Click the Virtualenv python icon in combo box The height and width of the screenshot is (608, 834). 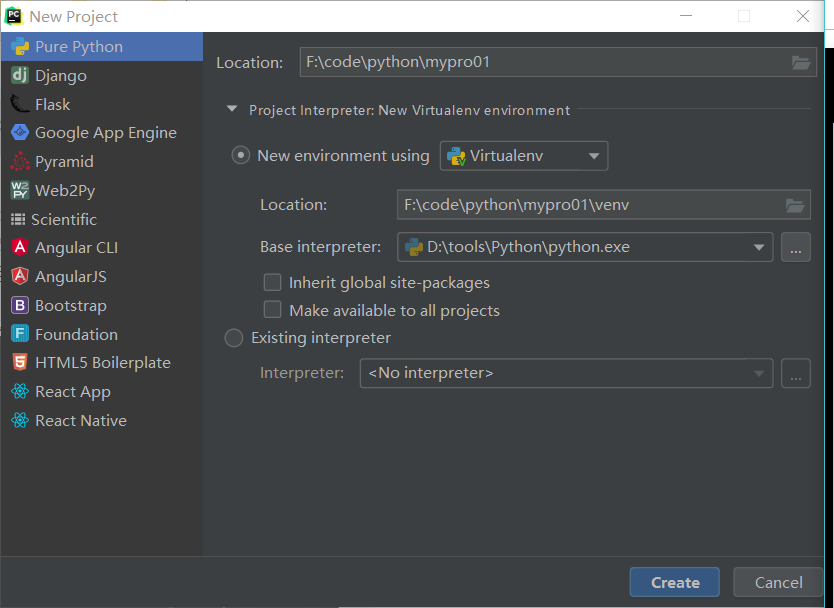[x=456, y=156]
